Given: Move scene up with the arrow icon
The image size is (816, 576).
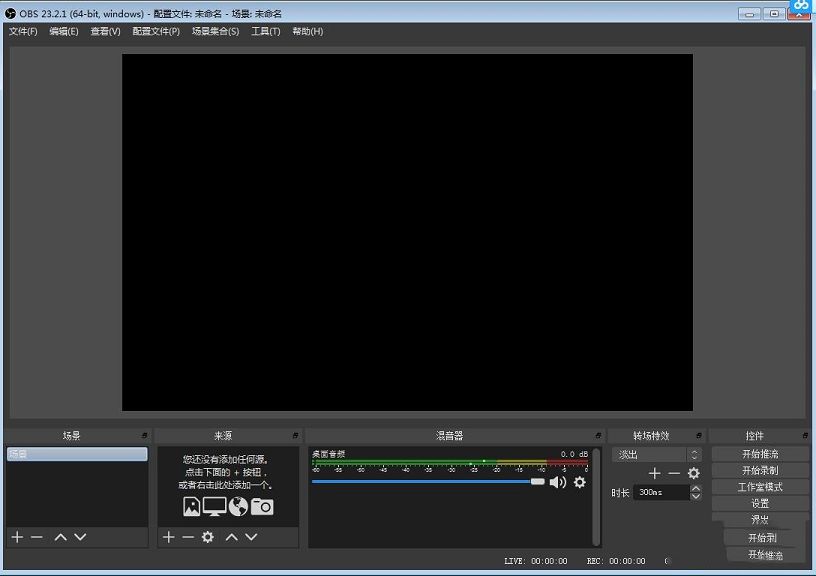Looking at the screenshot, I should [x=60, y=537].
